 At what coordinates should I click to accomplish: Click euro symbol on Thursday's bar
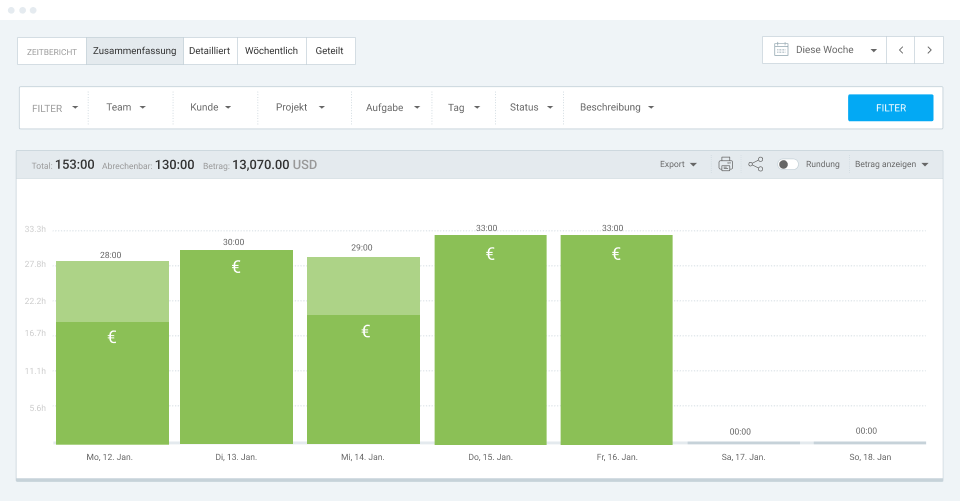coord(490,254)
